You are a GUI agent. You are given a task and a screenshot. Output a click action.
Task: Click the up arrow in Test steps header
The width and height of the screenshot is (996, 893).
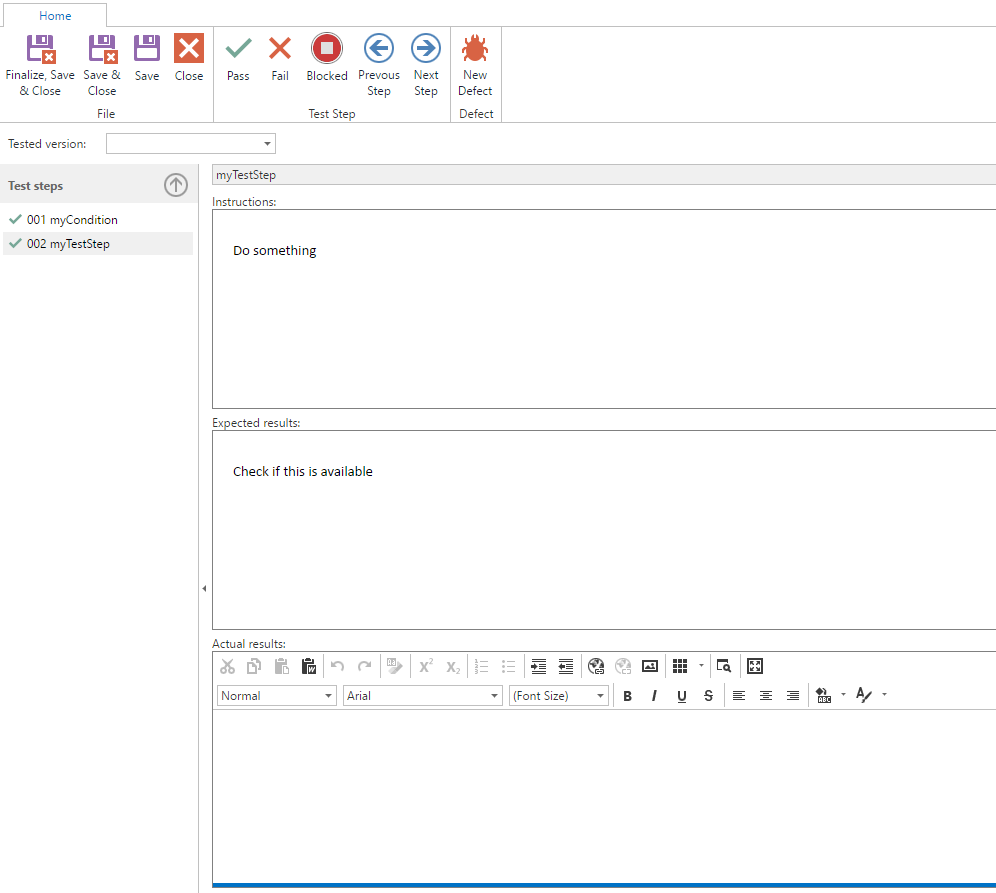(x=176, y=185)
